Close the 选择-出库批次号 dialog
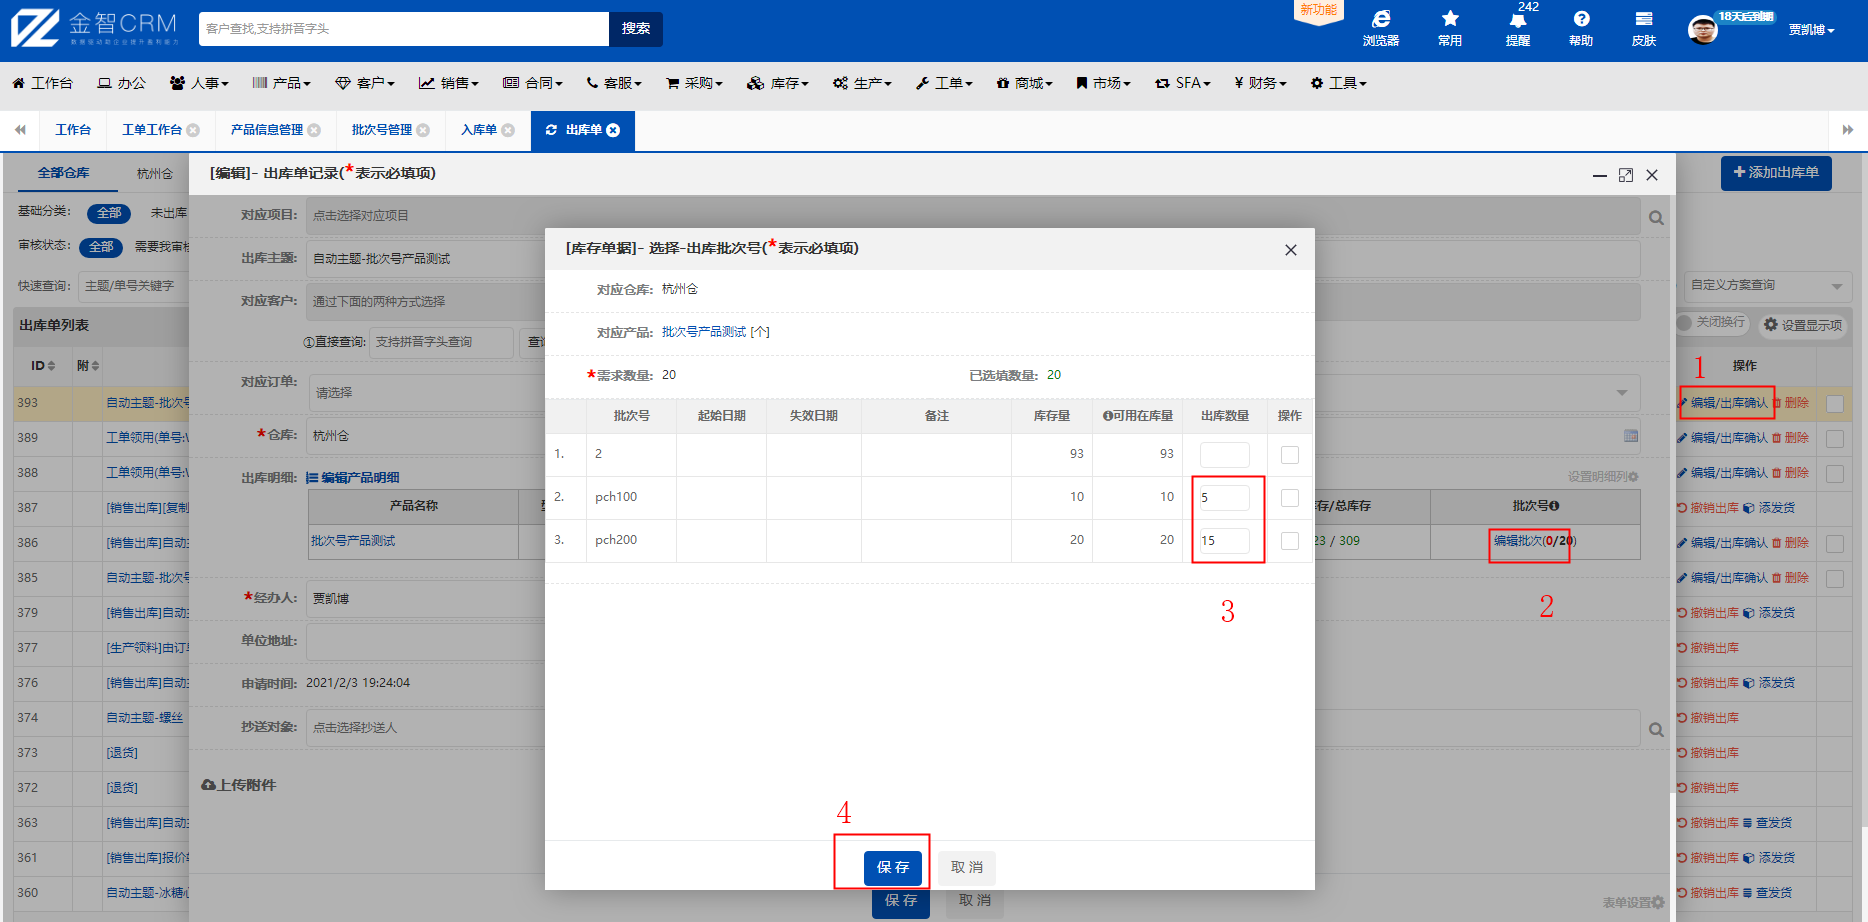Screen dimensions: 1868x922 (x=1291, y=250)
